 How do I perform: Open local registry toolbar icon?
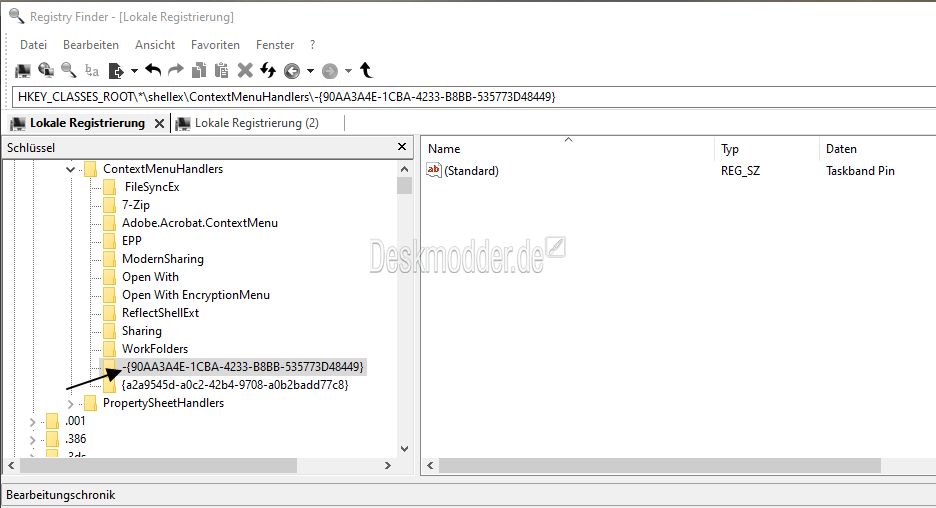click(x=23, y=71)
